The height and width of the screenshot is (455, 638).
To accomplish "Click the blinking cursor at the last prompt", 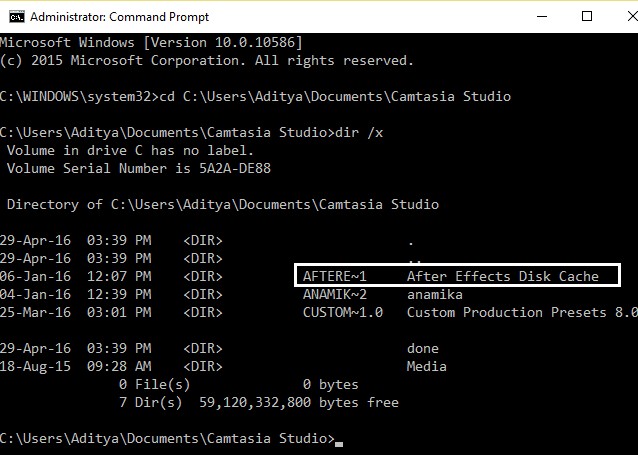I will [x=341, y=440].
